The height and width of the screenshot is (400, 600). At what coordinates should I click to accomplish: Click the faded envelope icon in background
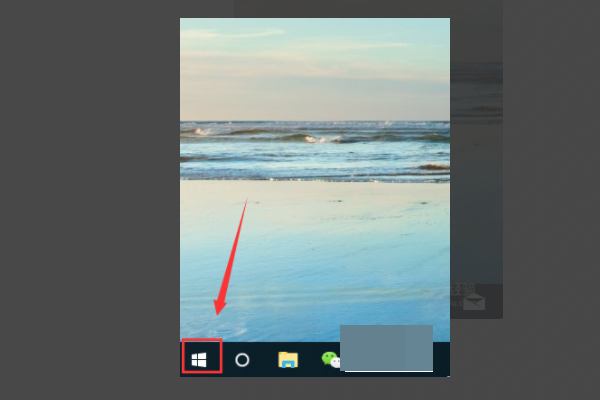[473, 301]
